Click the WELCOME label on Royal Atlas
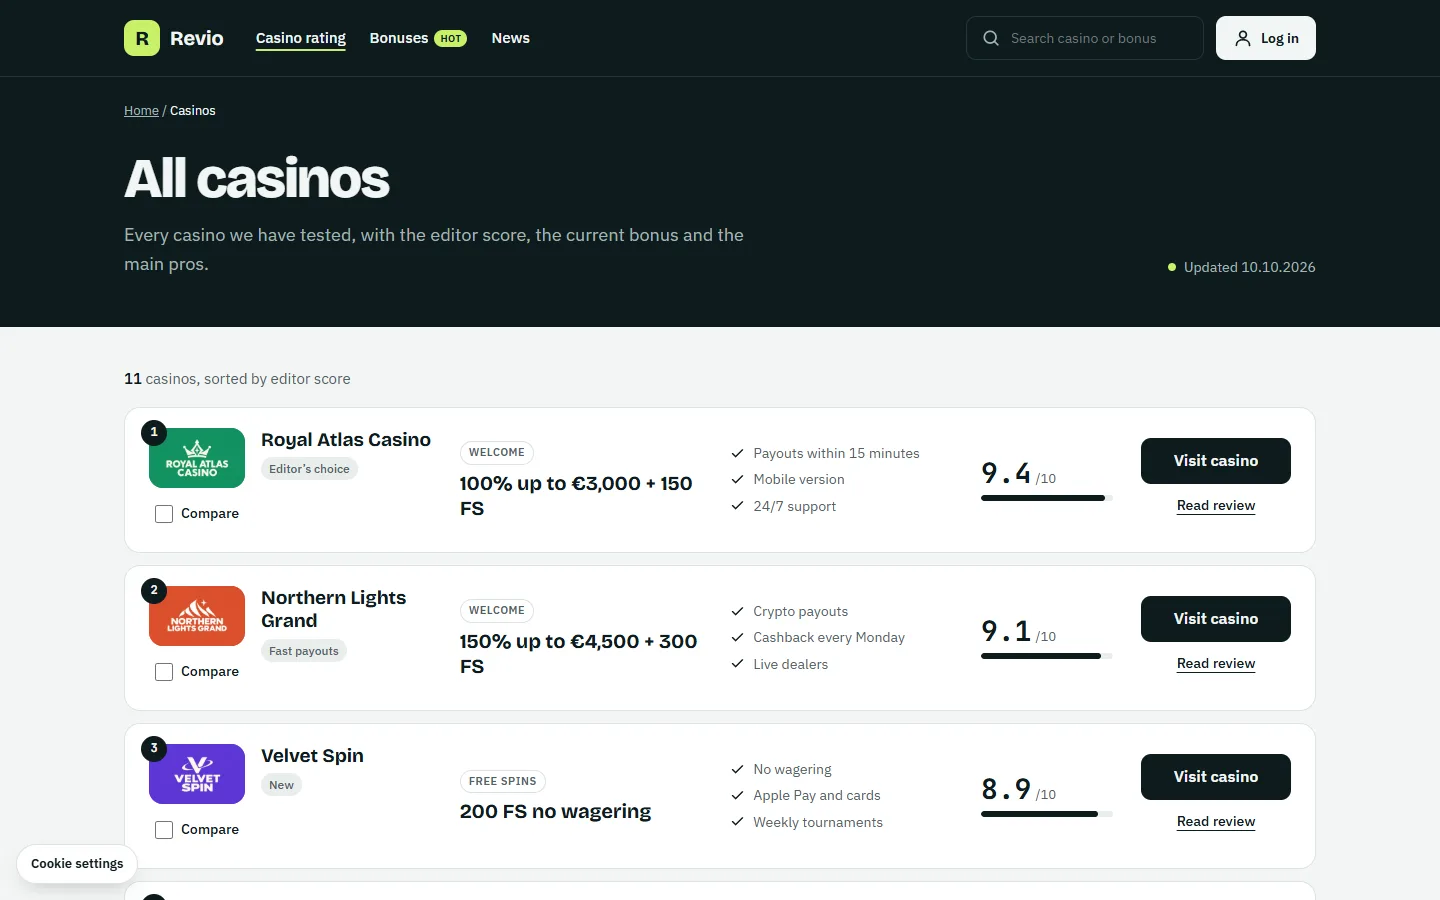Viewport: 1440px width, 900px height. click(x=497, y=453)
